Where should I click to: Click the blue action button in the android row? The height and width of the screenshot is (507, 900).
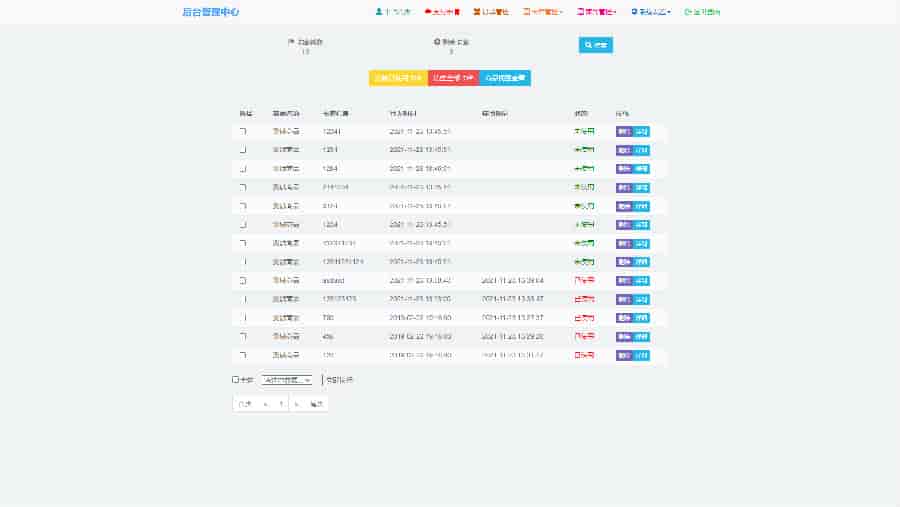[641, 280]
